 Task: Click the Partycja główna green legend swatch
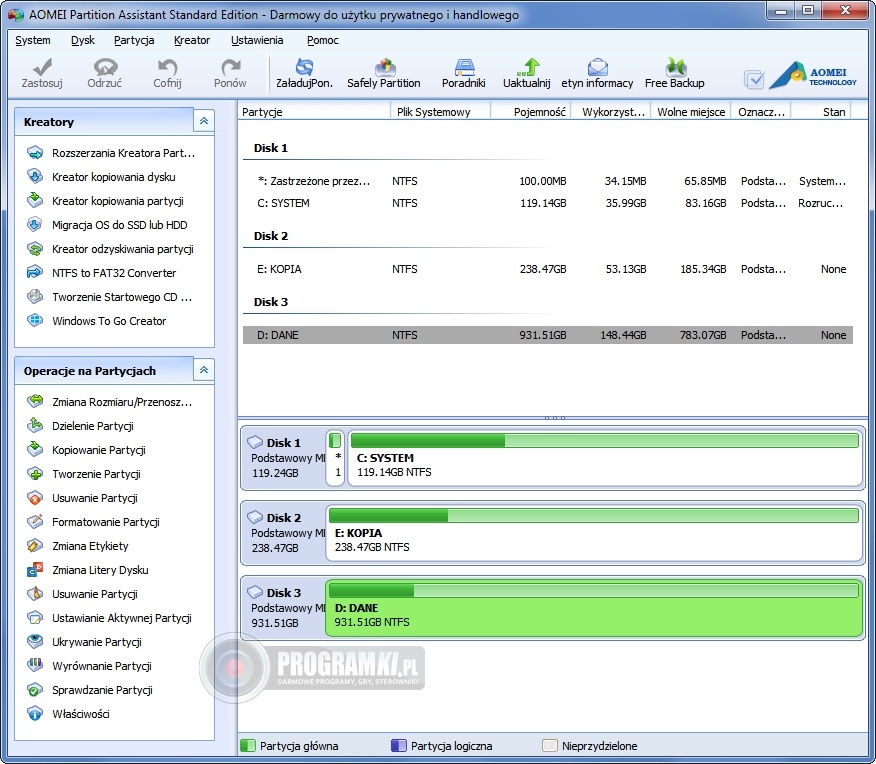point(247,746)
